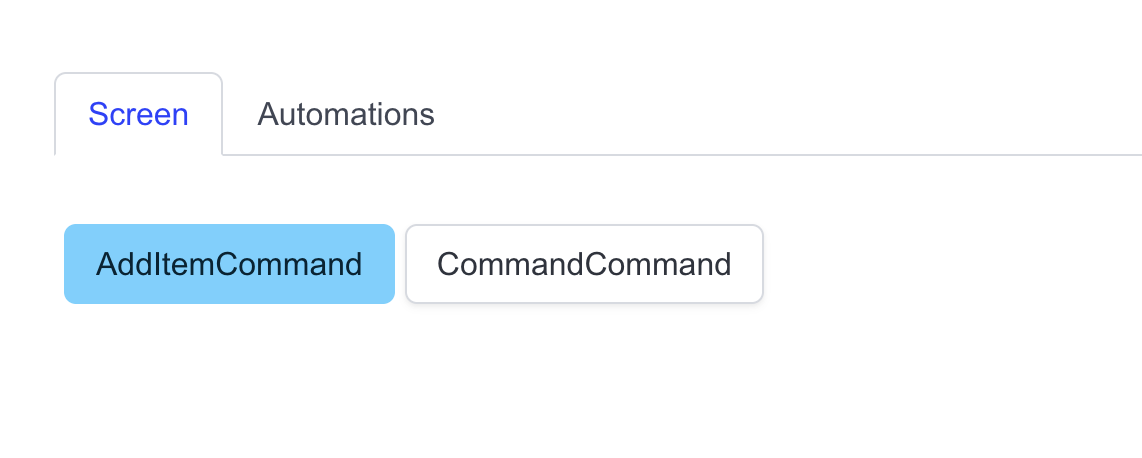Show the Screen tab content
1142x458 pixels.
click(x=138, y=114)
